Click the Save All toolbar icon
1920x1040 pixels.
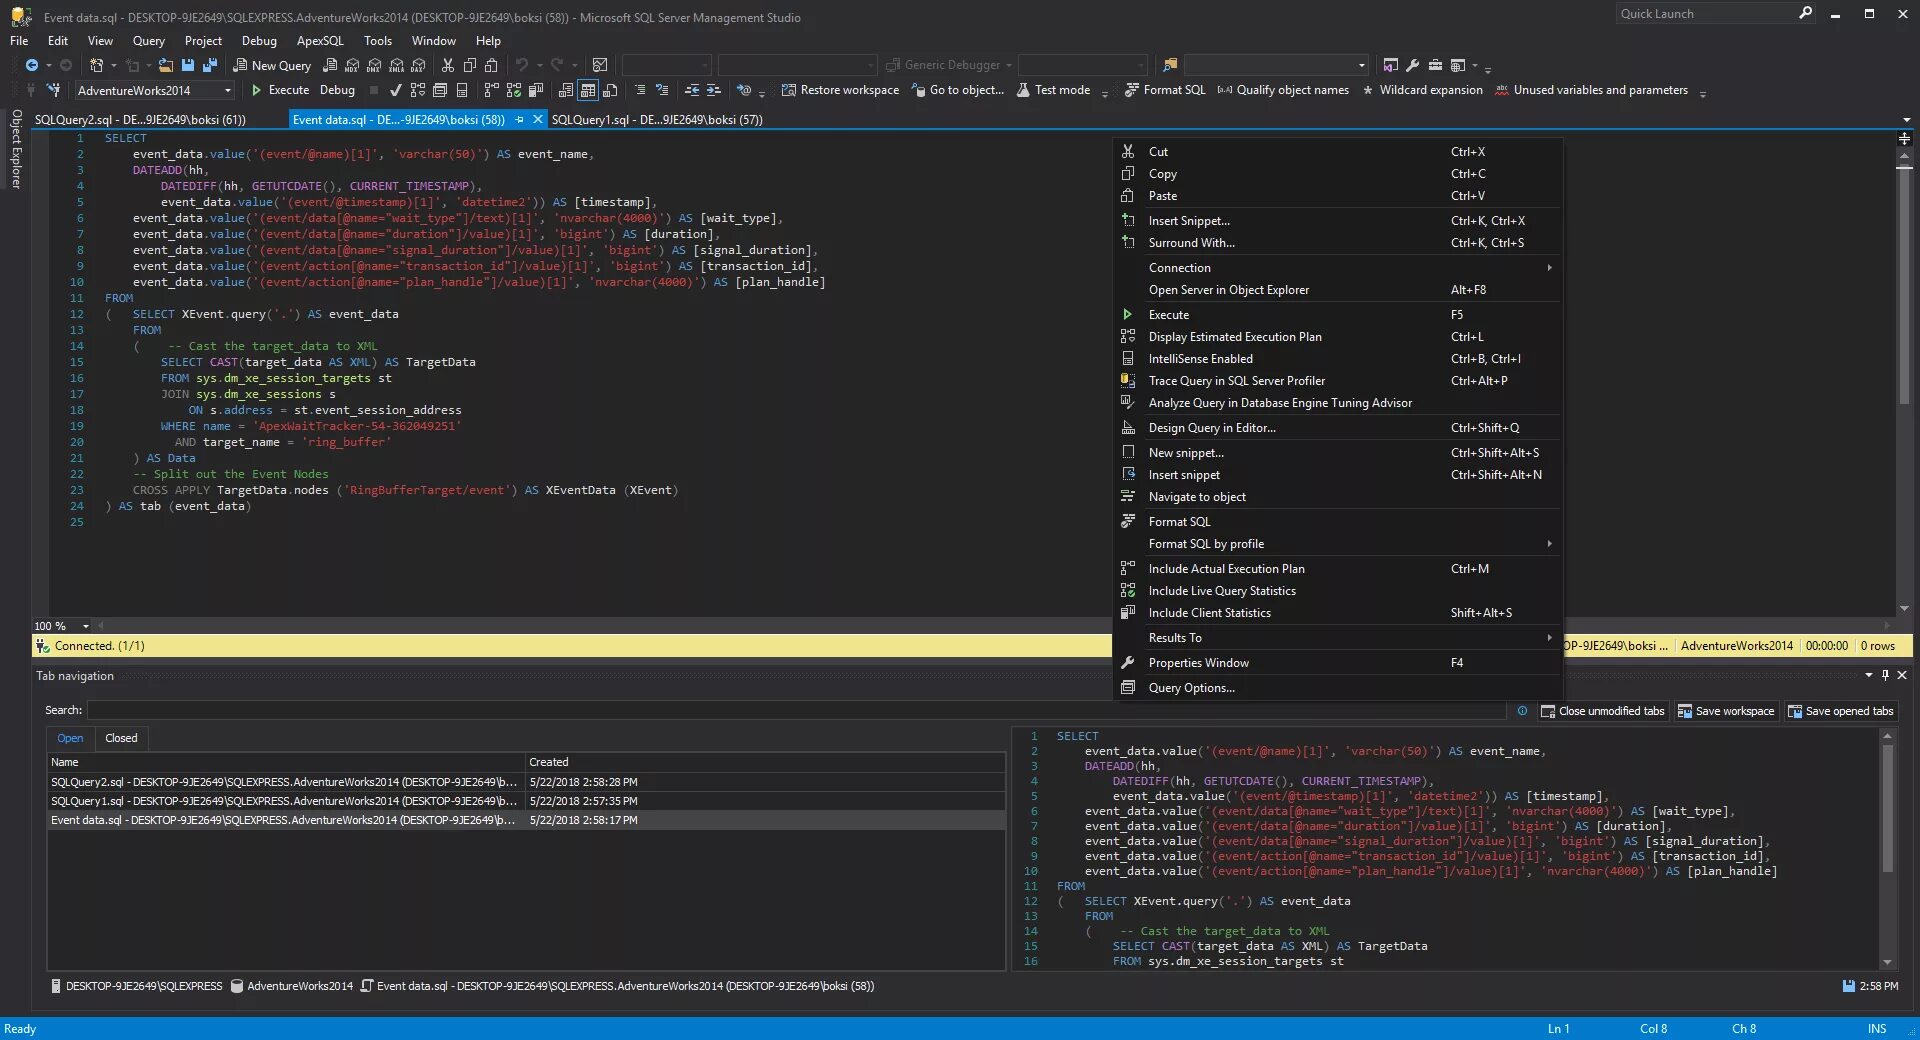pyautogui.click(x=209, y=65)
